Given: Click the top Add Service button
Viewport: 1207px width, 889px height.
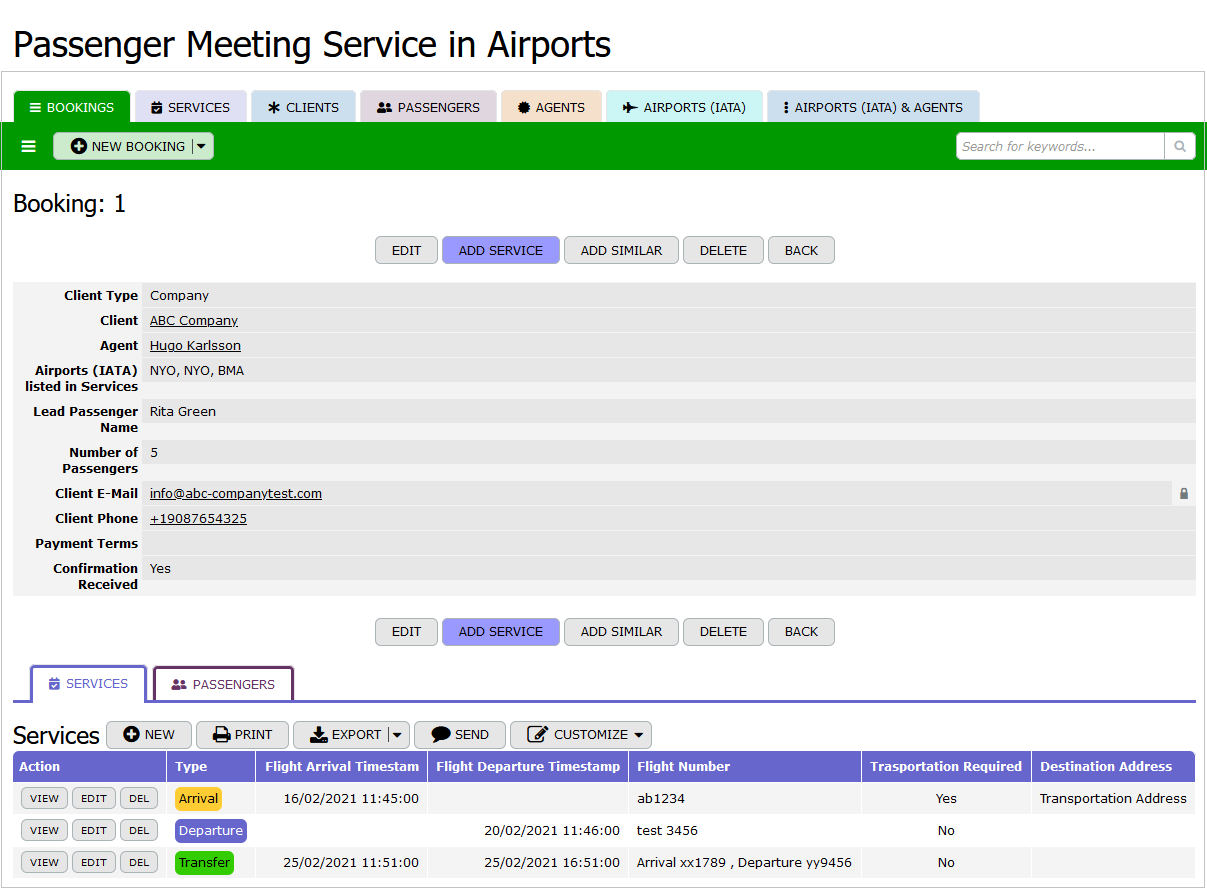Looking at the screenshot, I should (x=501, y=251).
